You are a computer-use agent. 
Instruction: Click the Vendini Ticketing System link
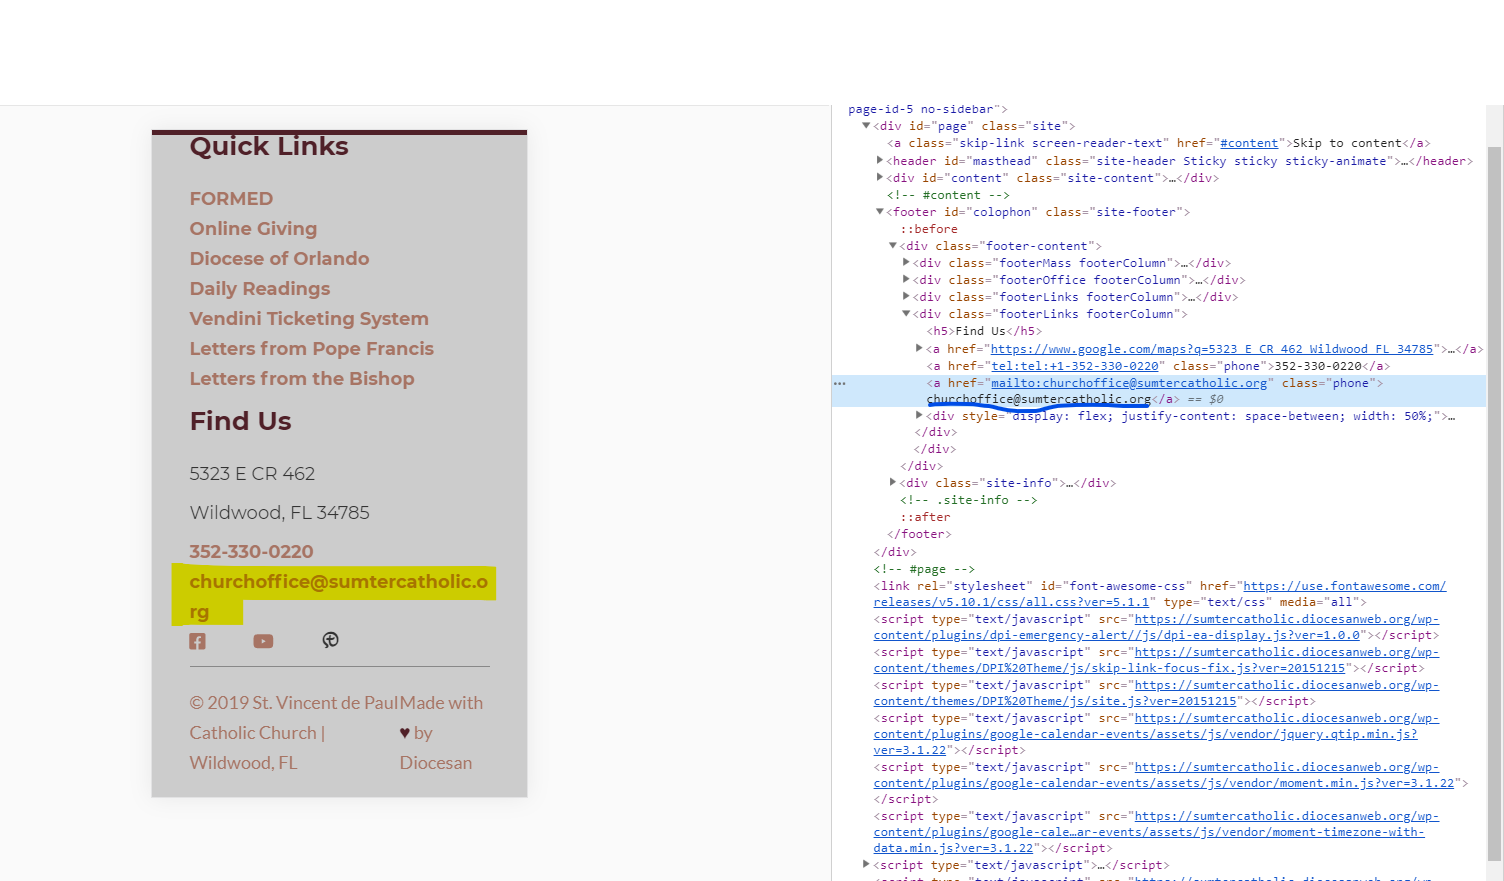tap(309, 319)
